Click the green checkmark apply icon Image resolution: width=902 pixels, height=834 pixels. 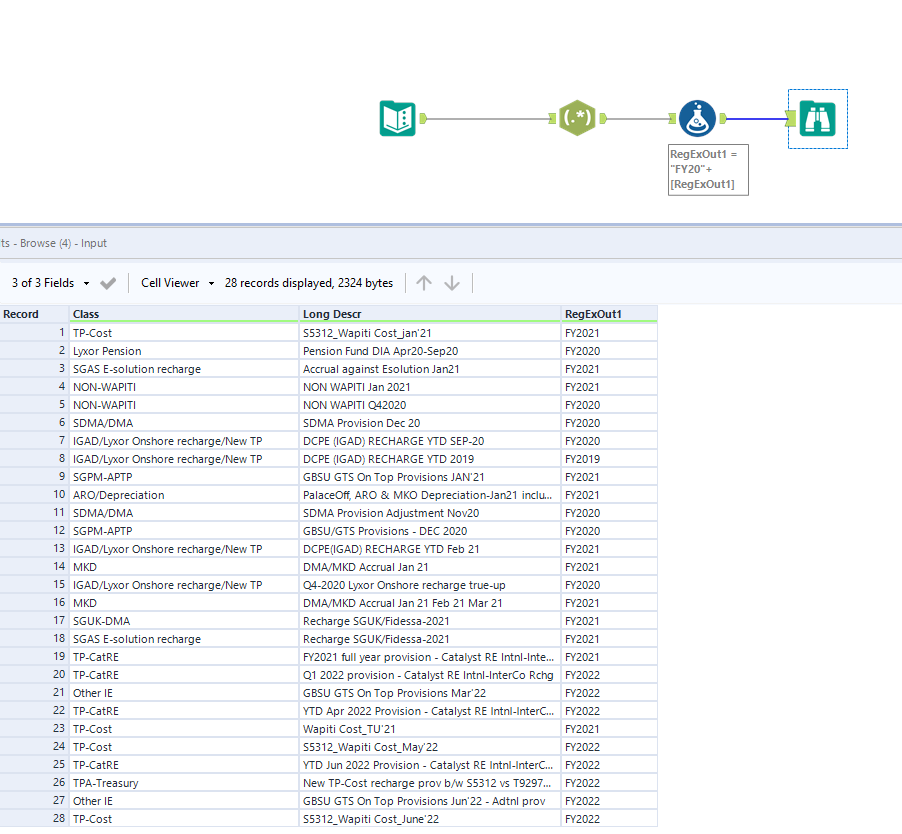[108, 283]
